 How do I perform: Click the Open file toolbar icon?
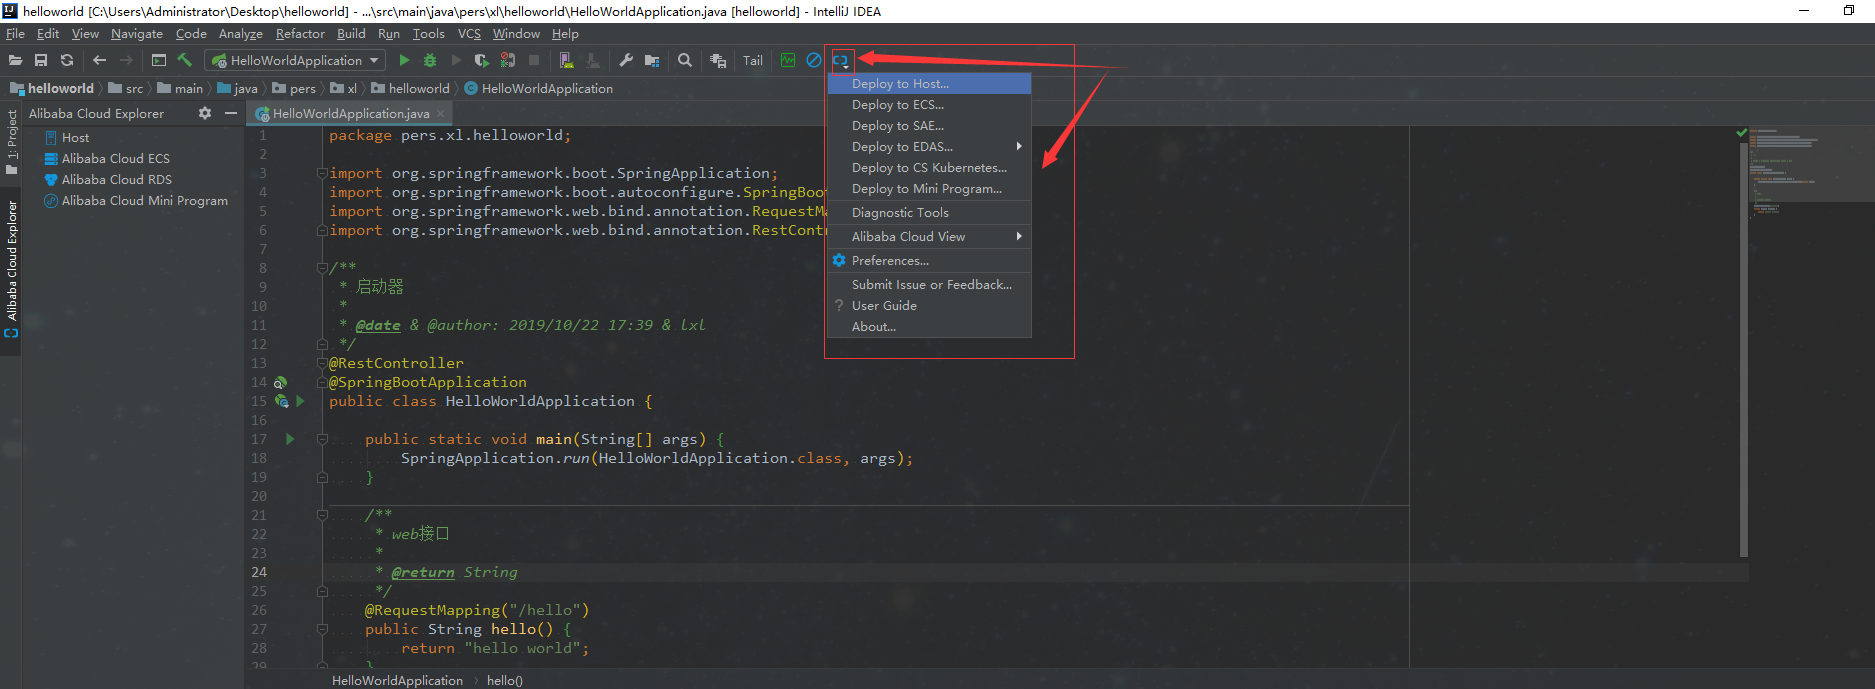[15, 60]
